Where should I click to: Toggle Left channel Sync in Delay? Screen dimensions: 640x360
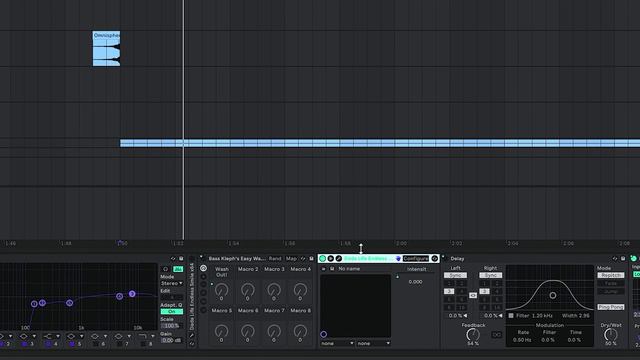click(x=455, y=275)
